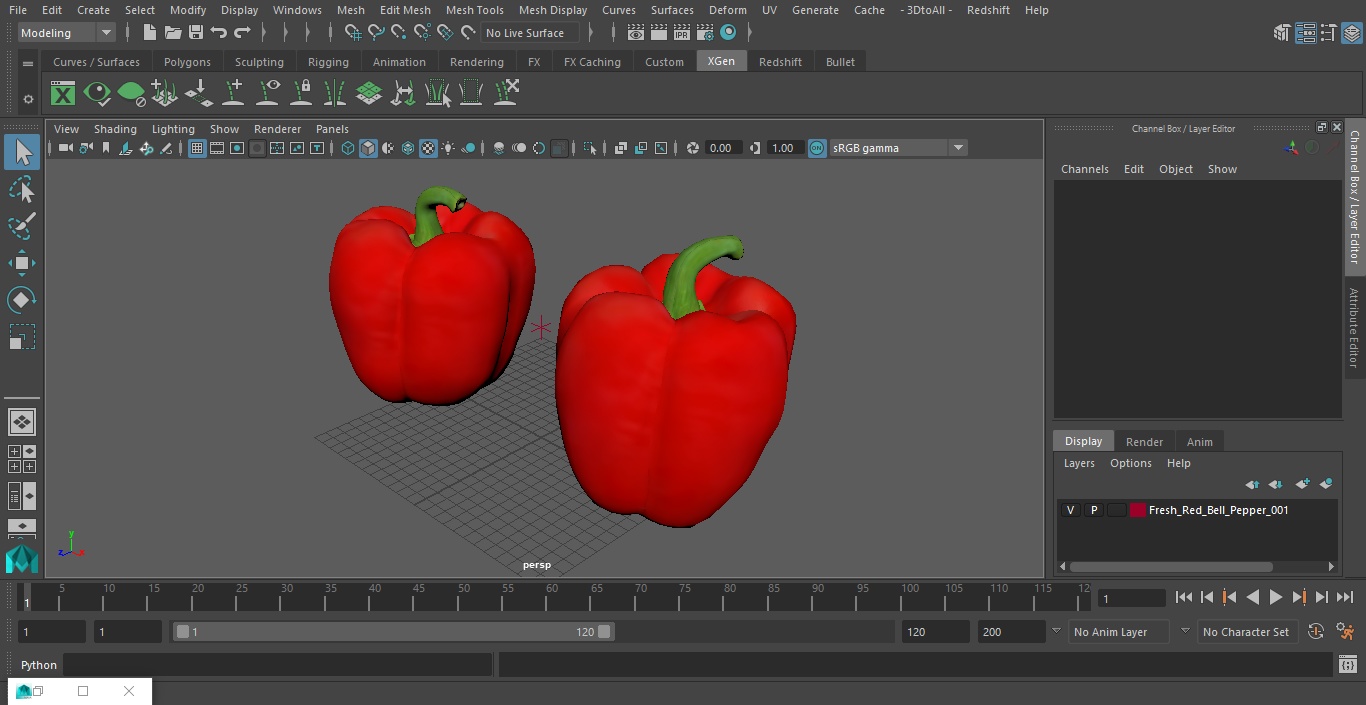Select the Select tool arrow
Image resolution: width=1366 pixels, height=705 pixels.
[22, 152]
